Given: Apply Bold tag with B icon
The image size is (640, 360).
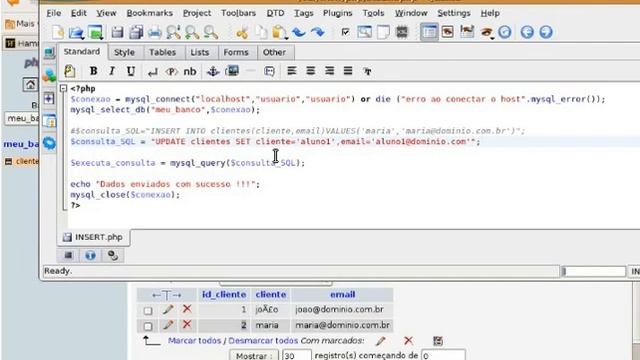Looking at the screenshot, I should point(93,71).
